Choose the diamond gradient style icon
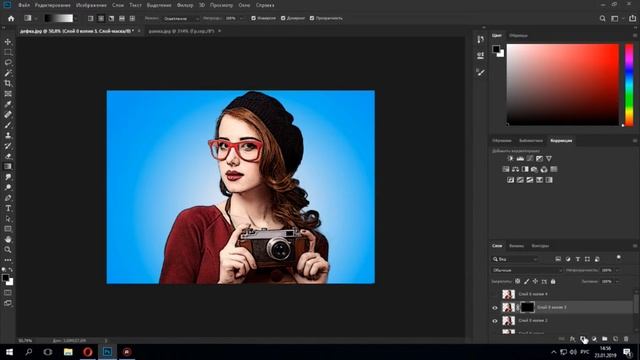The width and height of the screenshot is (640, 360). point(132,18)
